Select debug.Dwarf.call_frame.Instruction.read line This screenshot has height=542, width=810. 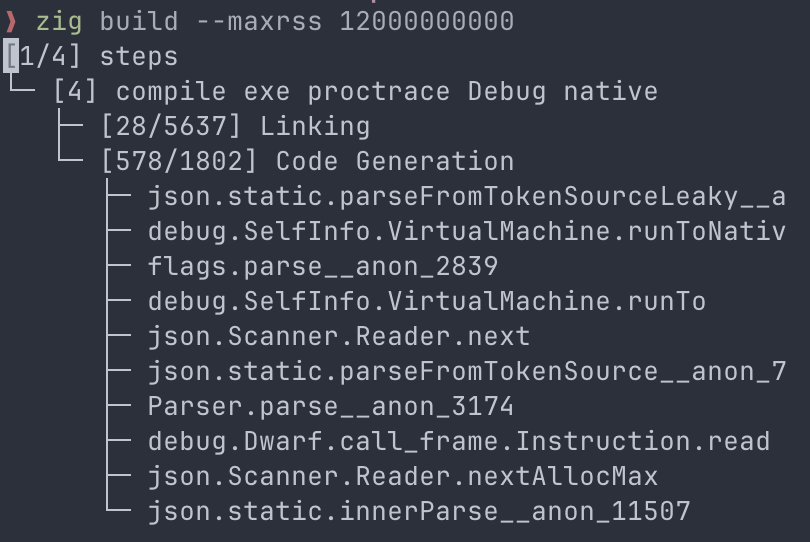pyautogui.click(x=458, y=441)
